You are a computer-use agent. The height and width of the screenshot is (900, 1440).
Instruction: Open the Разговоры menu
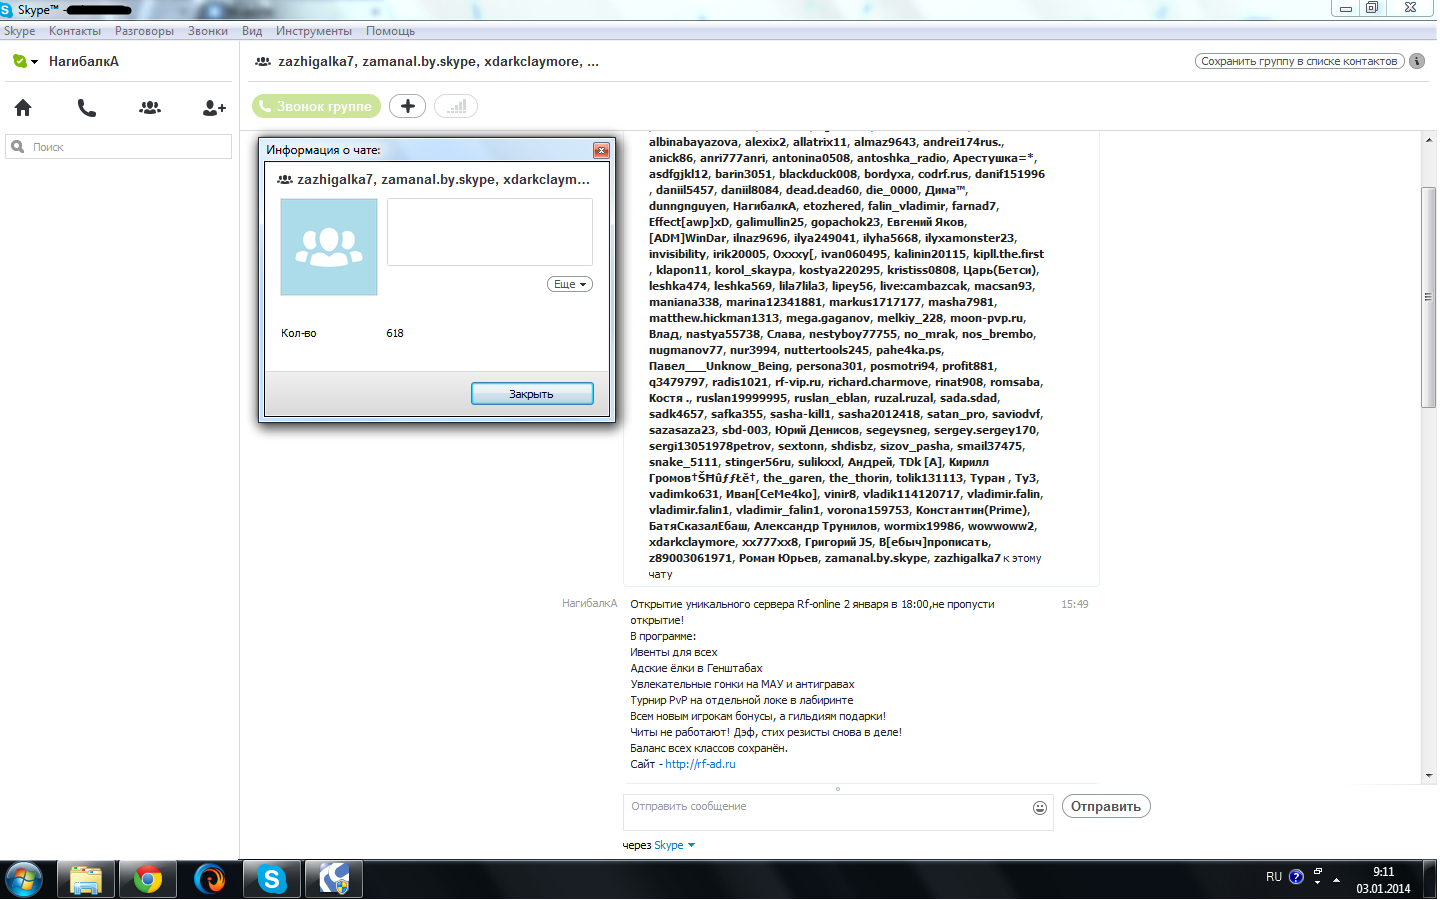144,31
